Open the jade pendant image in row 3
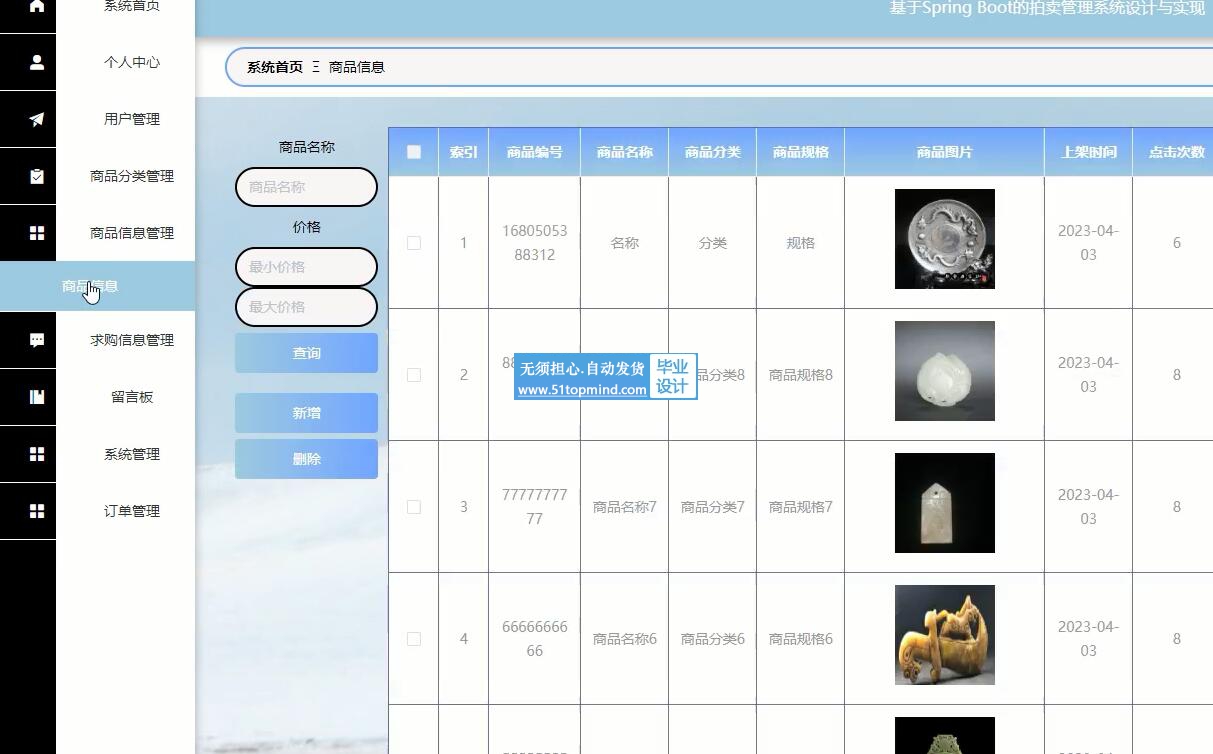 point(945,503)
